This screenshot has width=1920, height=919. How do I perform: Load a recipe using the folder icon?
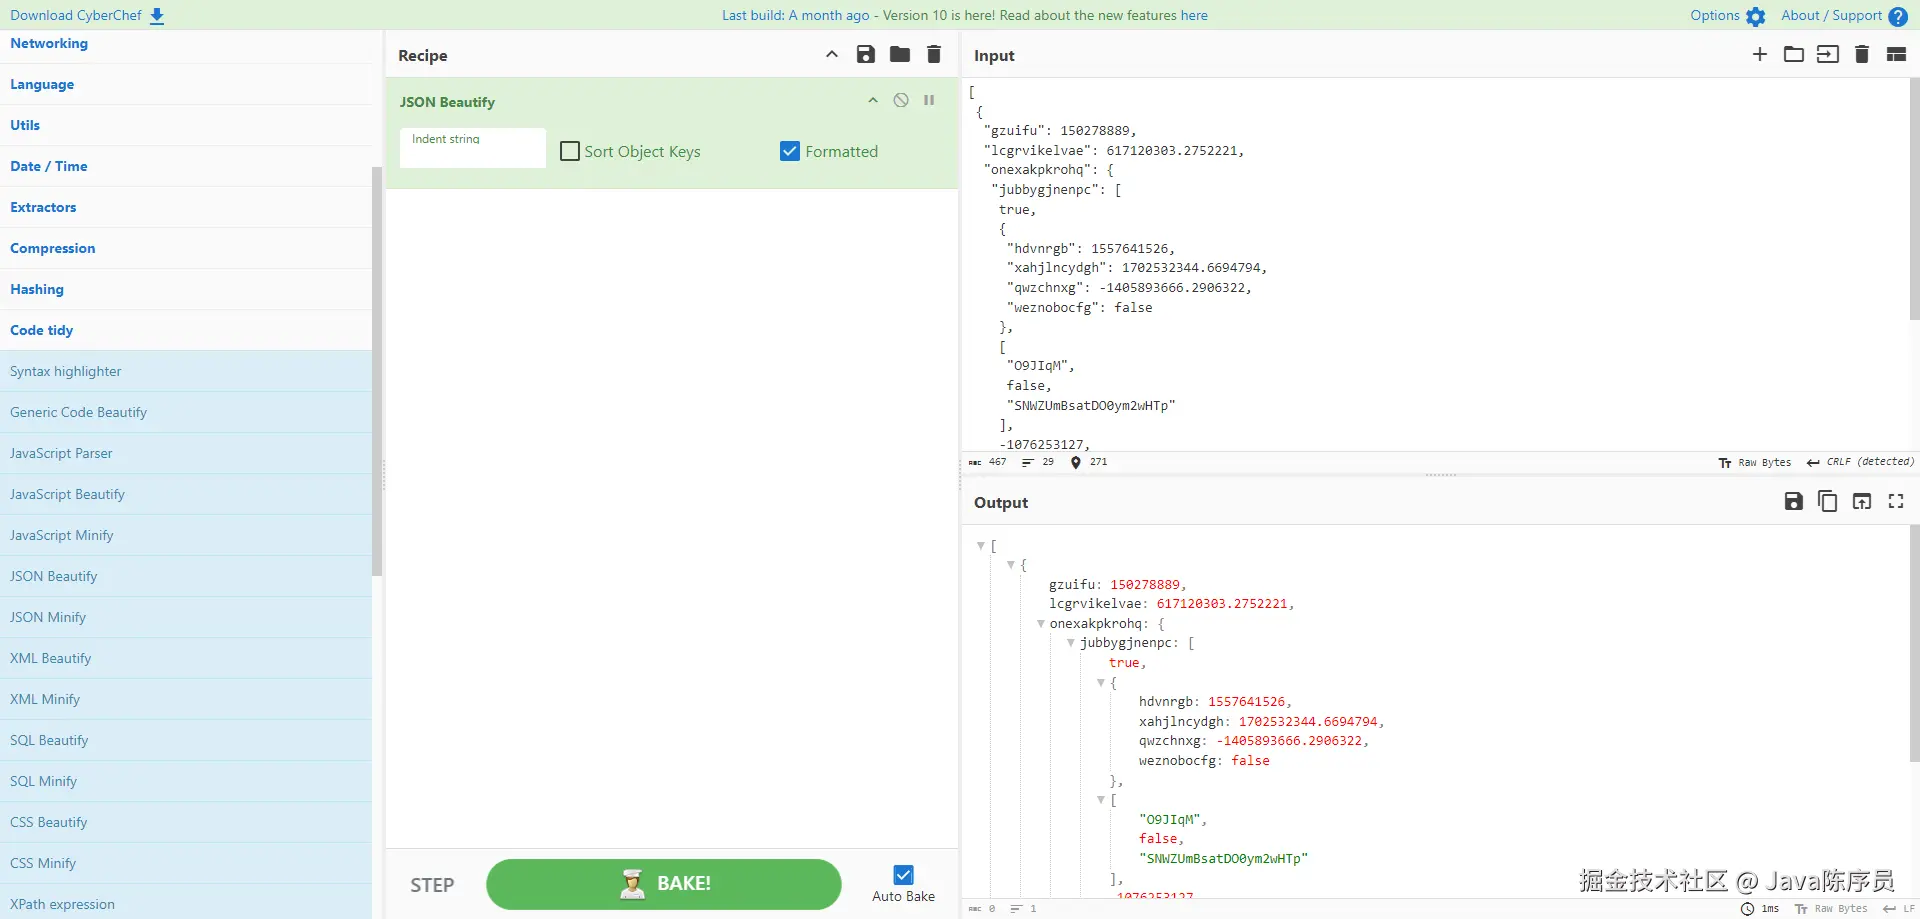tap(900, 55)
